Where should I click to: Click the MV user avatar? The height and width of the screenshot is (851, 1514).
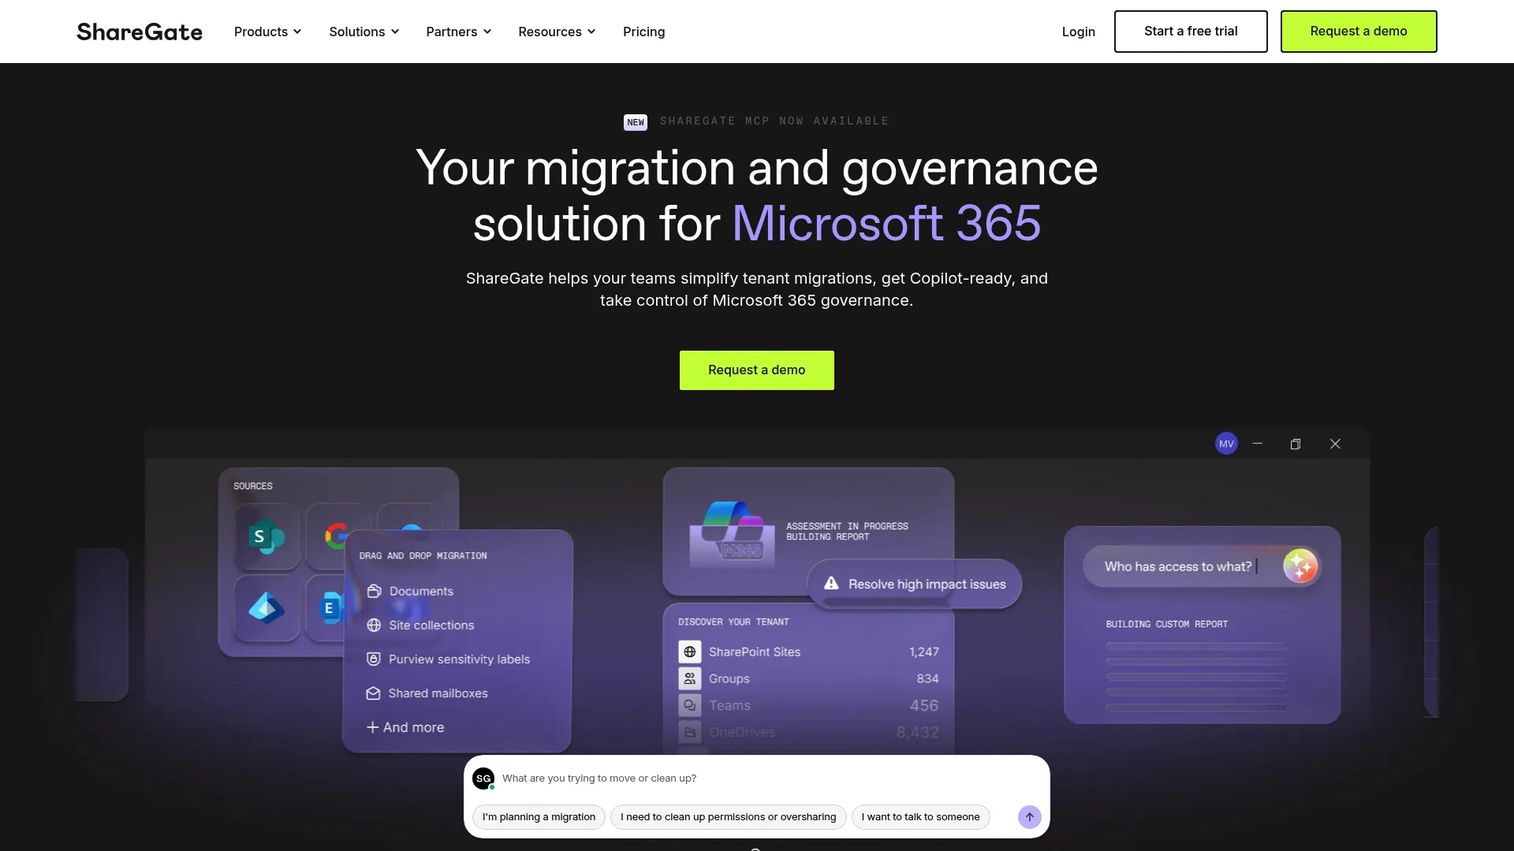coord(1226,444)
